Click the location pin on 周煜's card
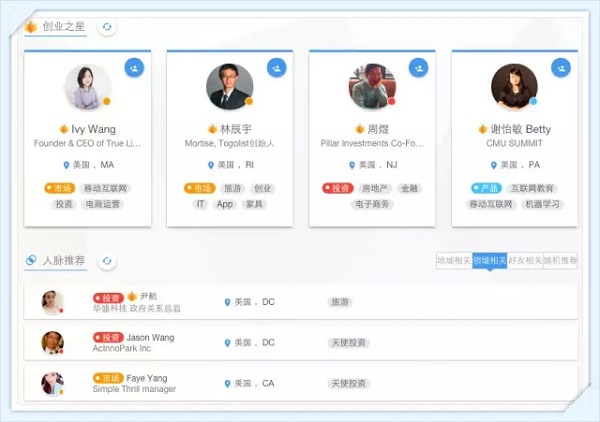 click(352, 165)
